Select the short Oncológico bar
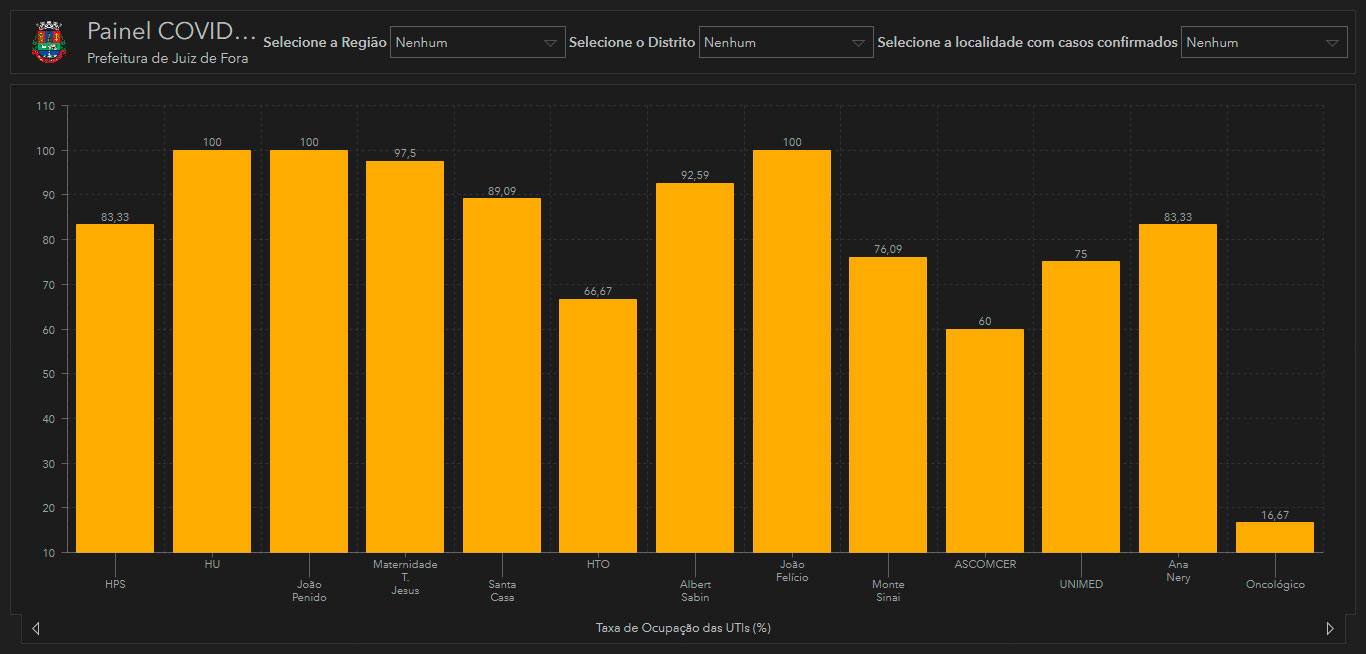 [1275, 537]
